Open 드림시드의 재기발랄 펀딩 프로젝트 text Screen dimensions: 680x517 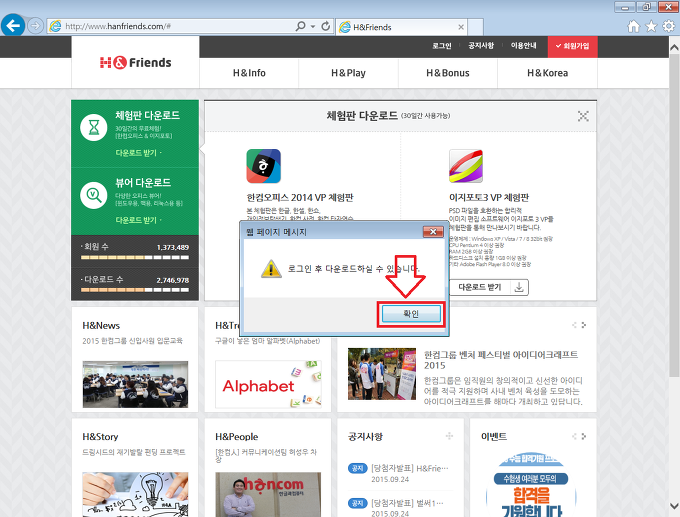pos(134,452)
